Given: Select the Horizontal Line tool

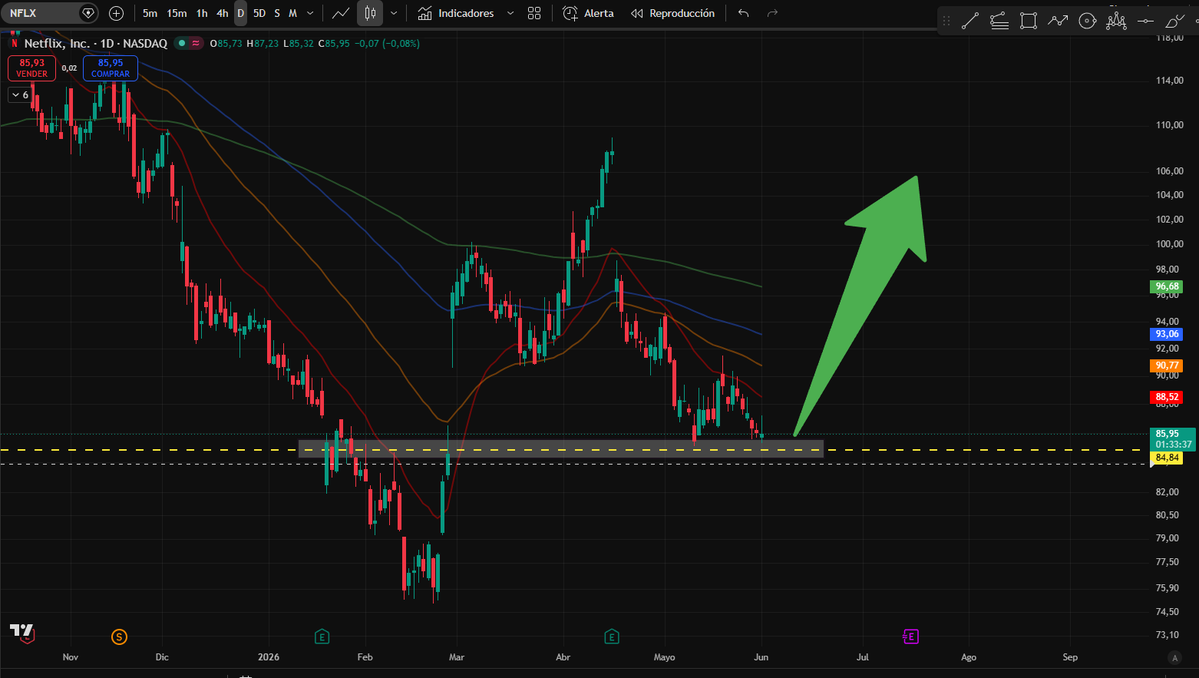Looking at the screenshot, I should pyautogui.click(x=1145, y=21).
